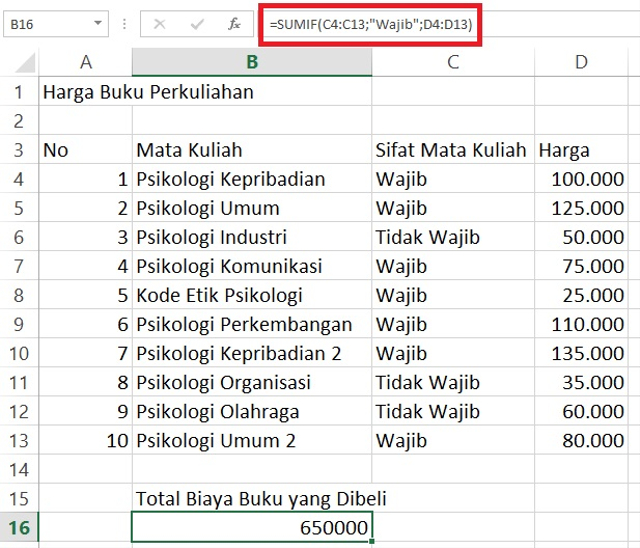Select column B header
This screenshot has height=548, width=640.
point(252,62)
